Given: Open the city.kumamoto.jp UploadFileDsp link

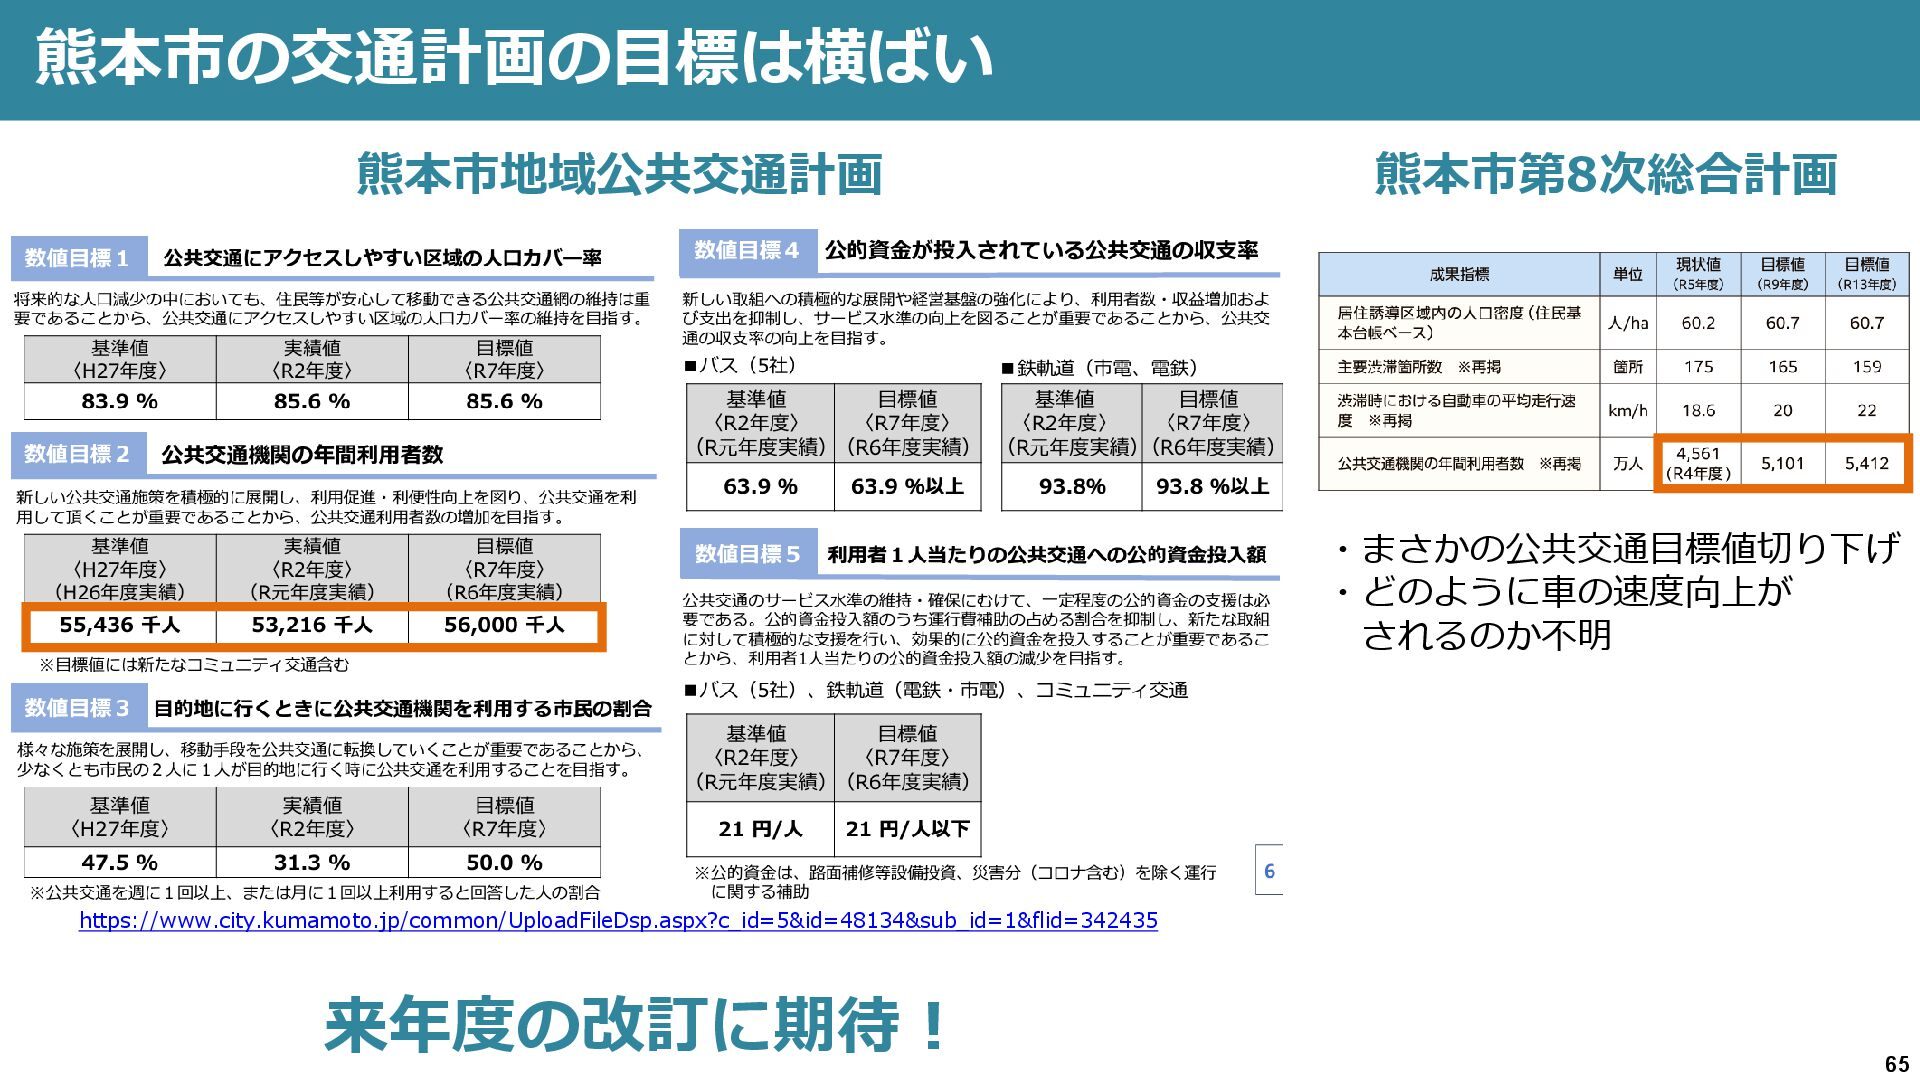Looking at the screenshot, I should click(x=618, y=921).
